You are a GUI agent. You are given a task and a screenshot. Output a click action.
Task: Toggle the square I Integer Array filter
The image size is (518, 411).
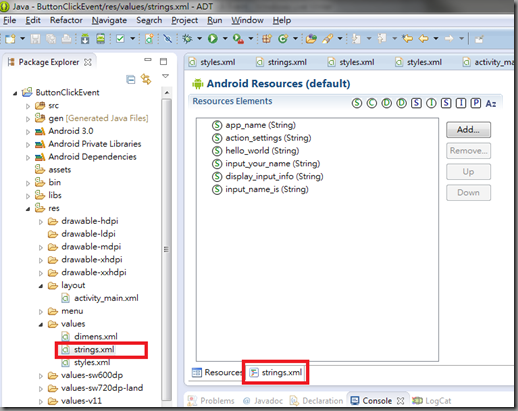pos(461,103)
